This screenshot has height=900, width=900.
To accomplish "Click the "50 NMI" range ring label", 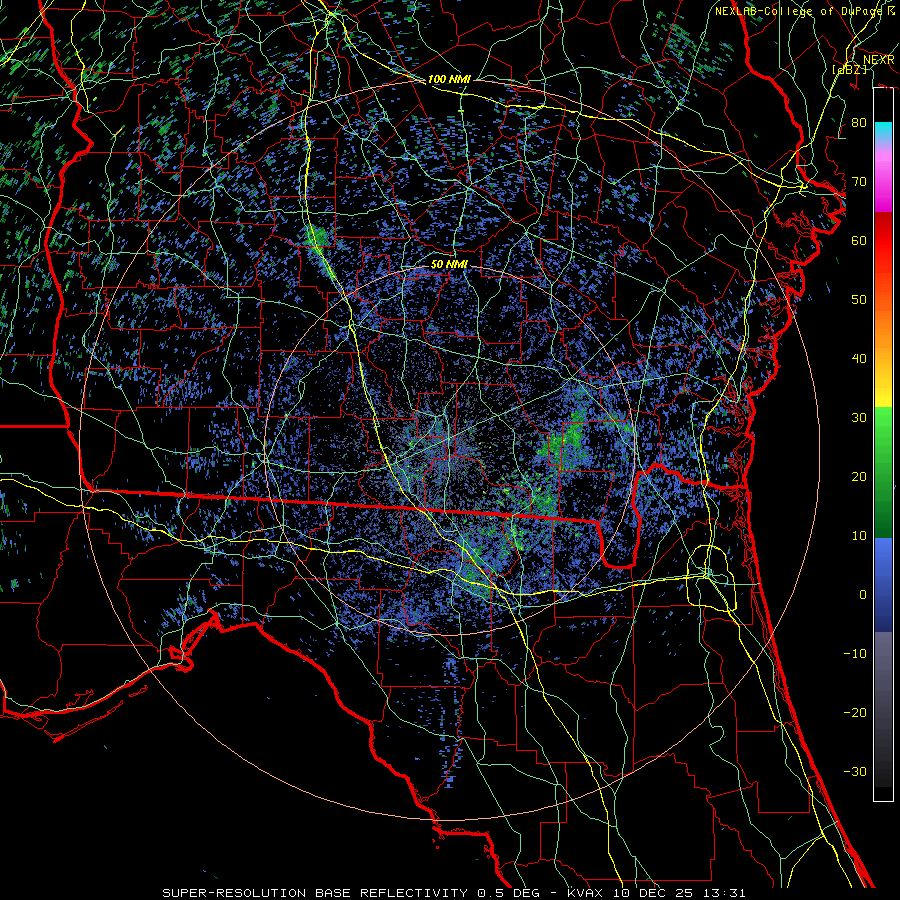I will pos(449,265).
